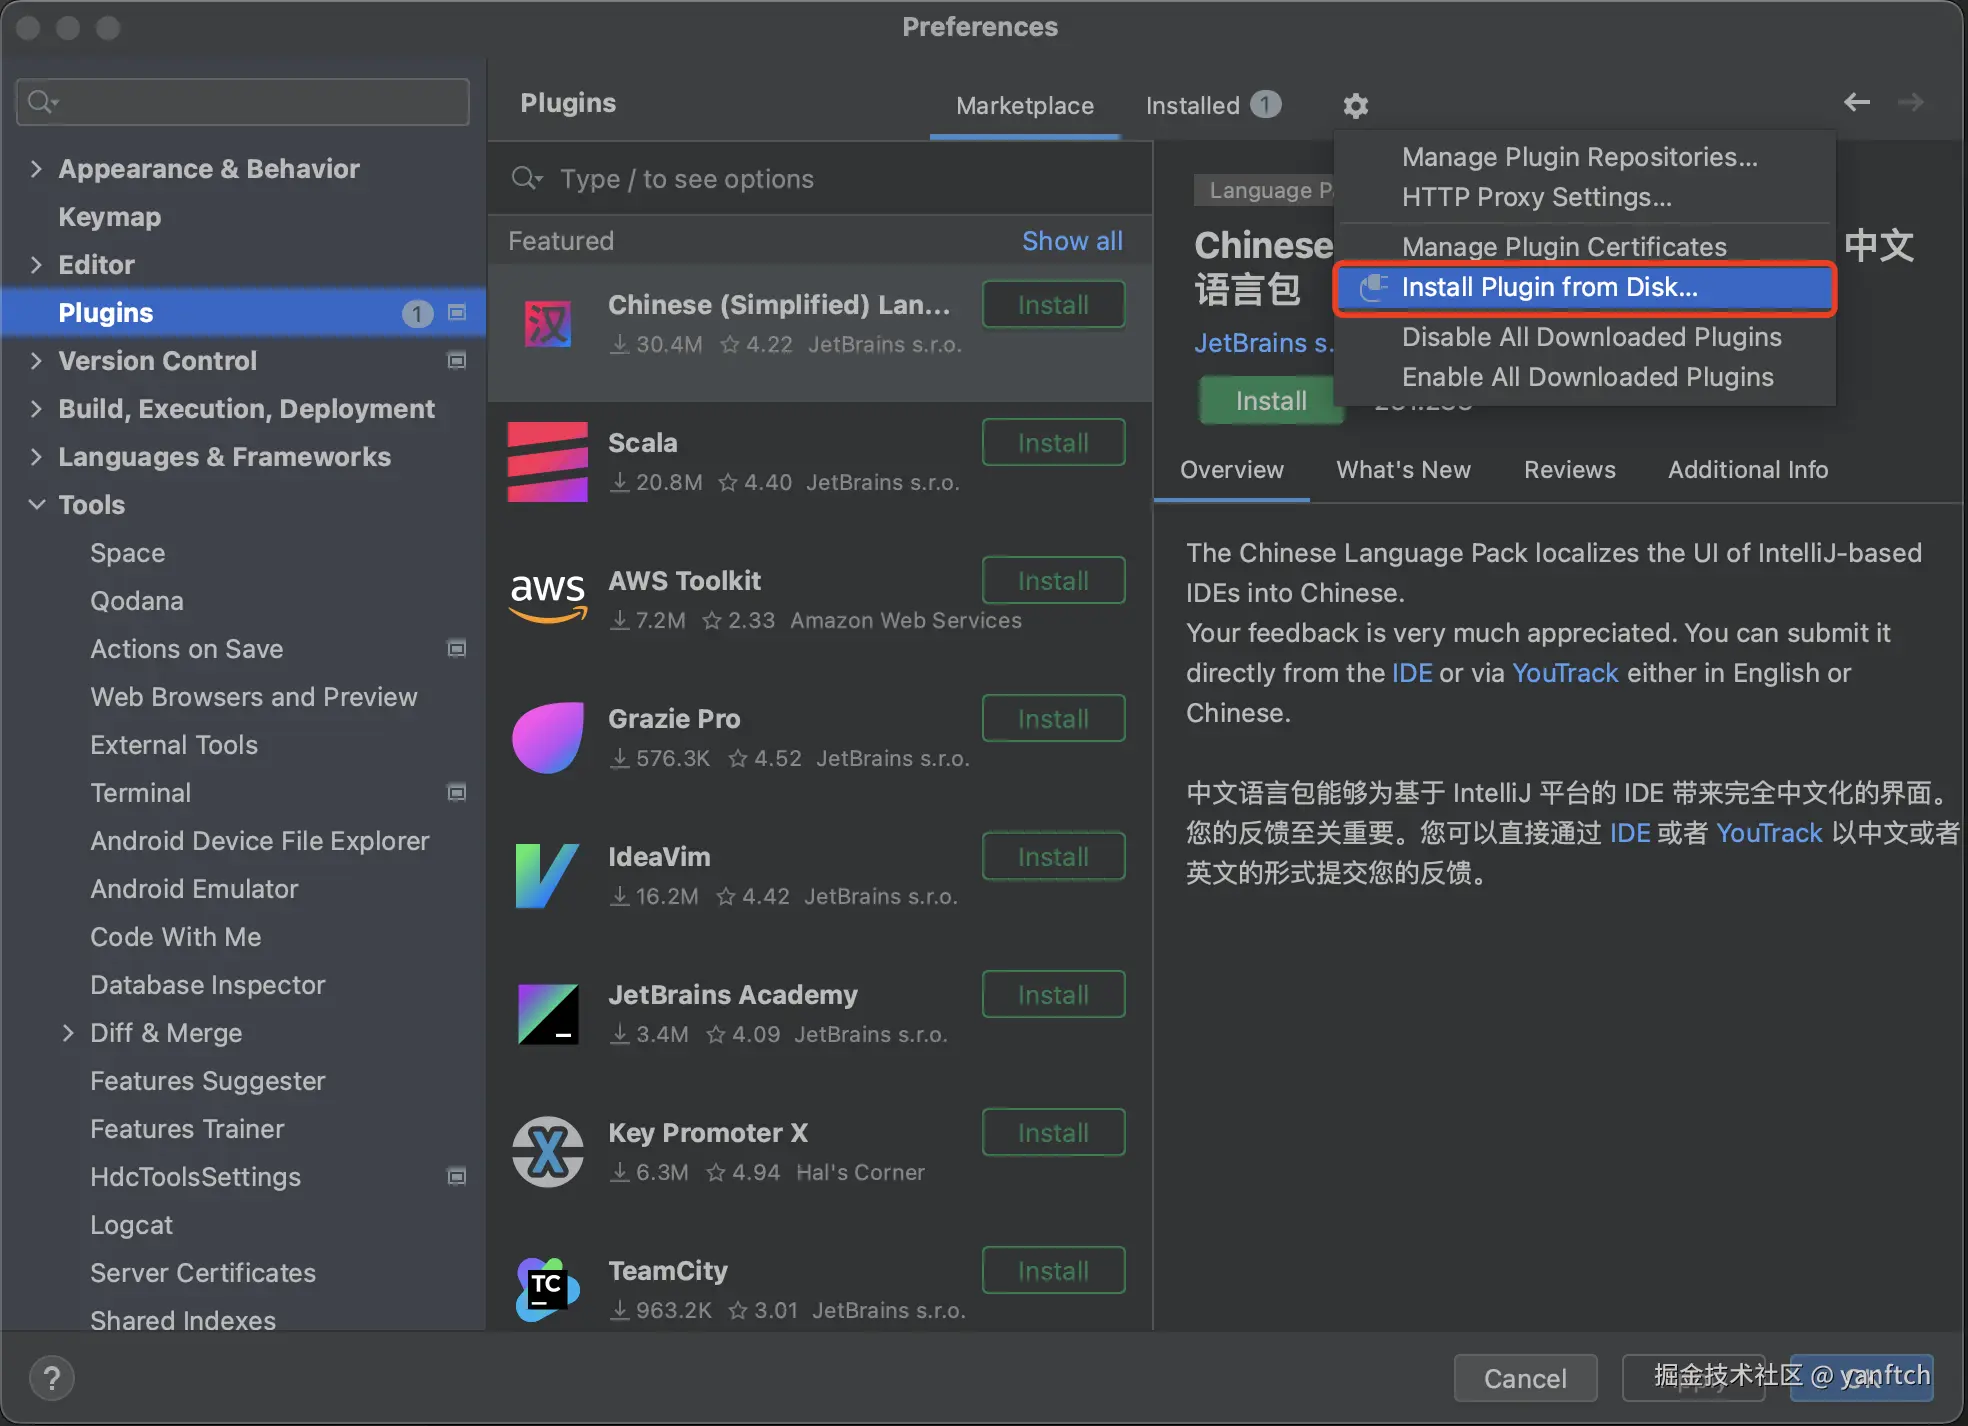Click the help question mark button
The image size is (1968, 1426).
(52, 1378)
